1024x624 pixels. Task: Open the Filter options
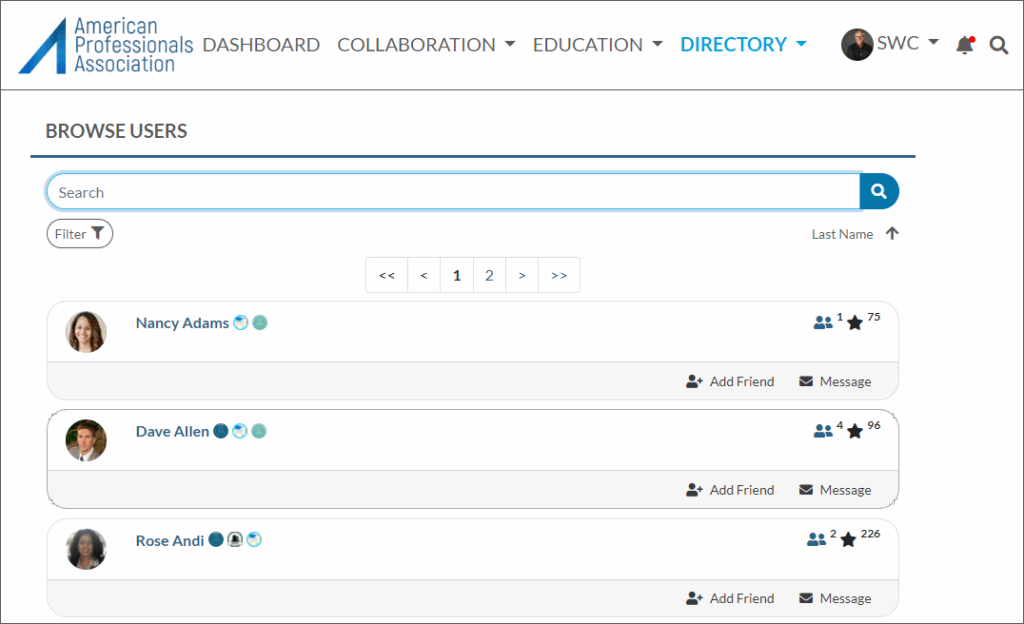coord(79,234)
